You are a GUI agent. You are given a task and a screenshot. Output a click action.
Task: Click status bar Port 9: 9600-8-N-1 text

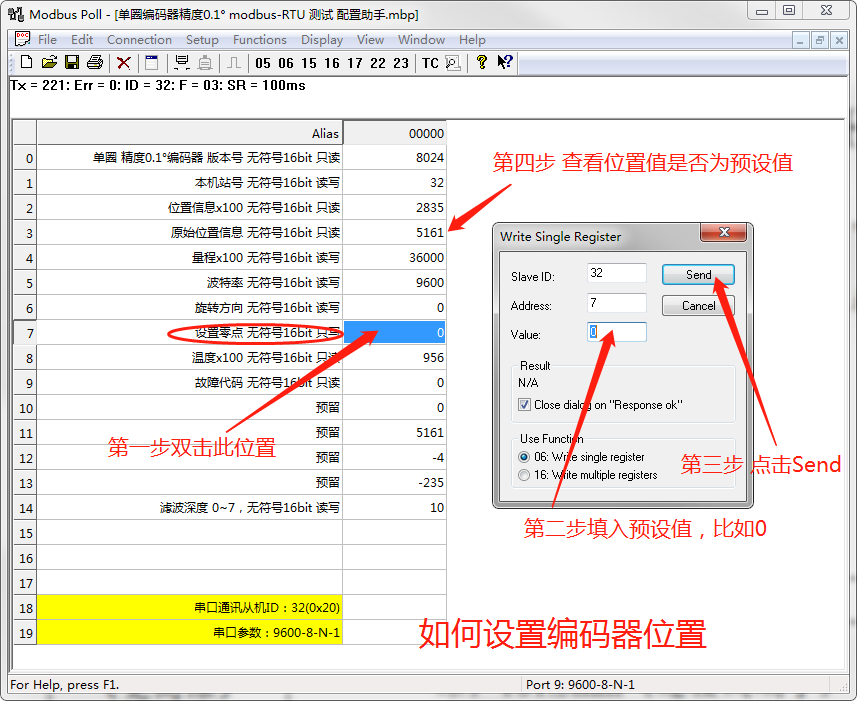580,685
